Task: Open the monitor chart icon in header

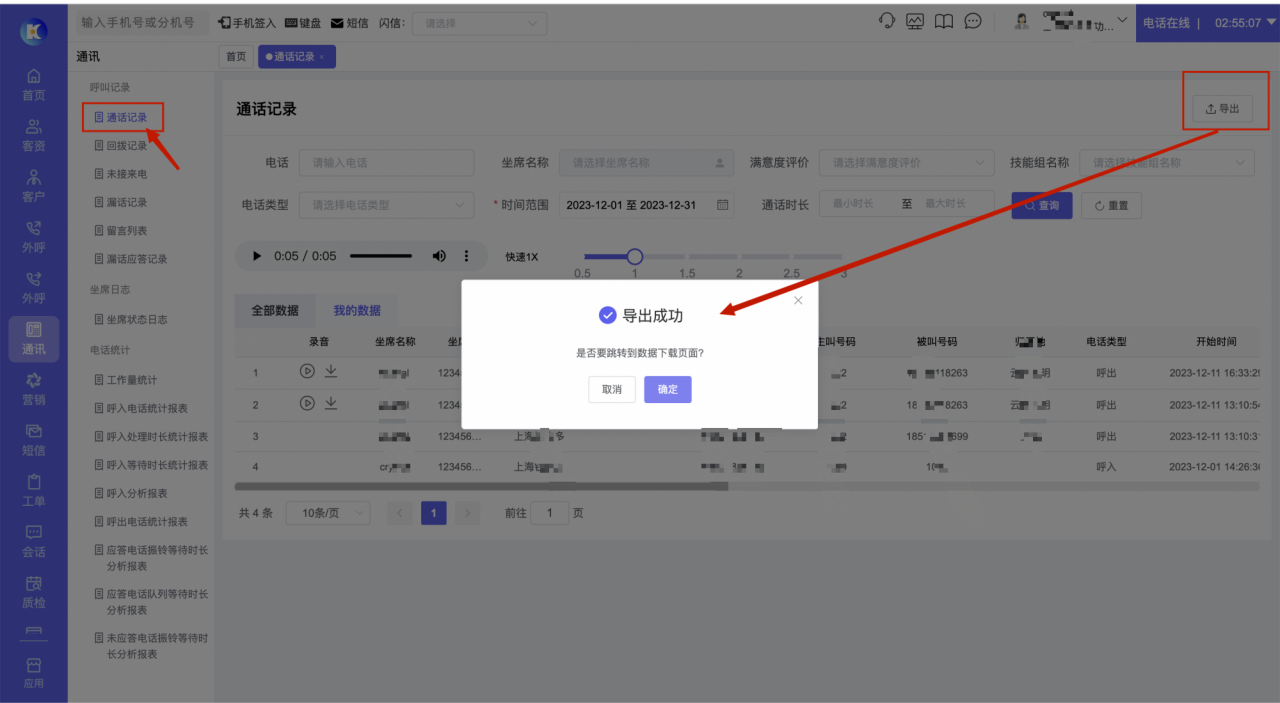Action: pyautogui.click(x=915, y=22)
